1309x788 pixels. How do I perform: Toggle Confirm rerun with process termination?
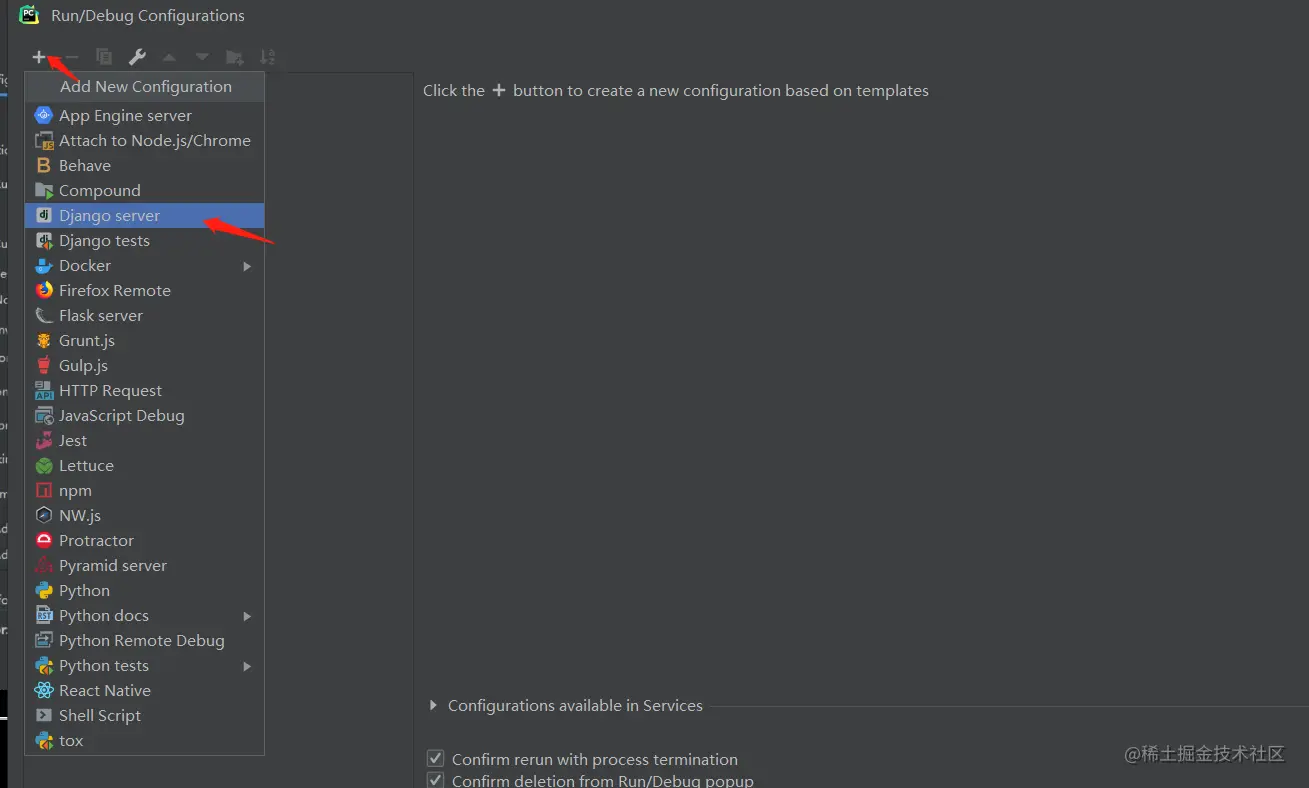[x=435, y=759]
